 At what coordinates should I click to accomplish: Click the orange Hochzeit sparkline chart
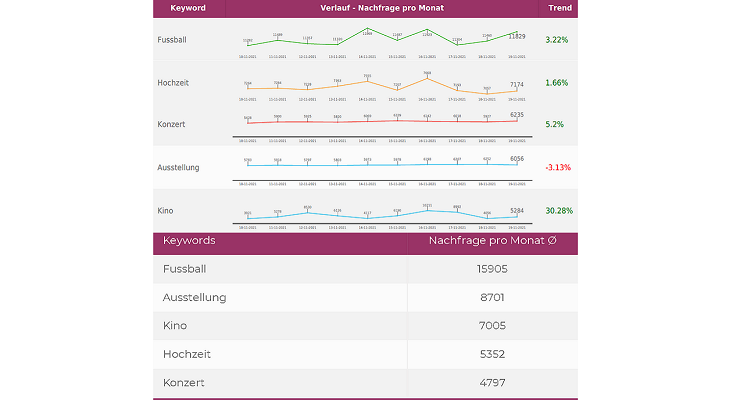382,86
